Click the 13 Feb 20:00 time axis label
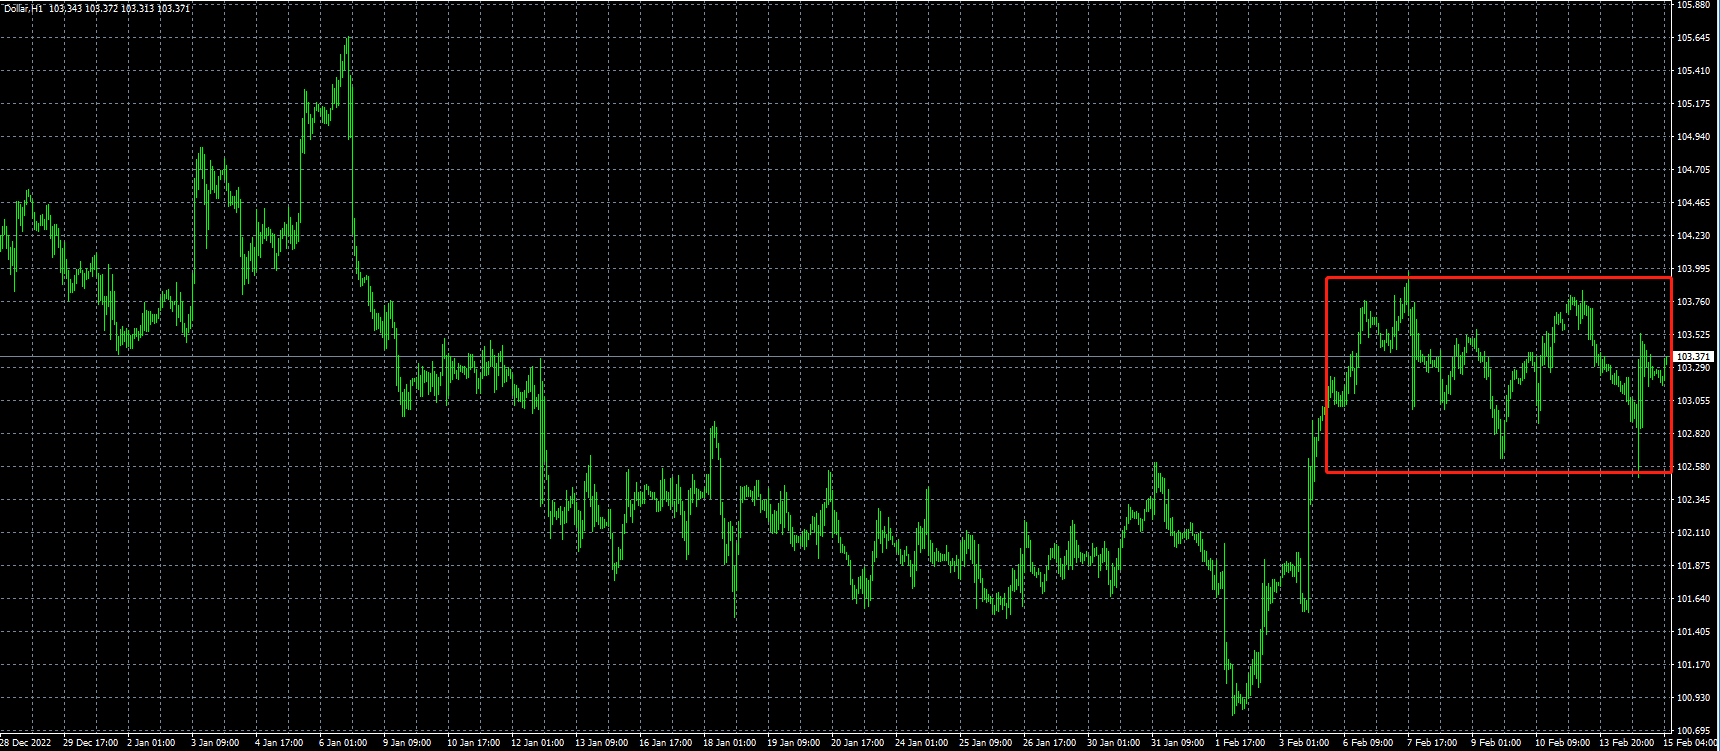This screenshot has height=751, width=1720. click(1626, 743)
